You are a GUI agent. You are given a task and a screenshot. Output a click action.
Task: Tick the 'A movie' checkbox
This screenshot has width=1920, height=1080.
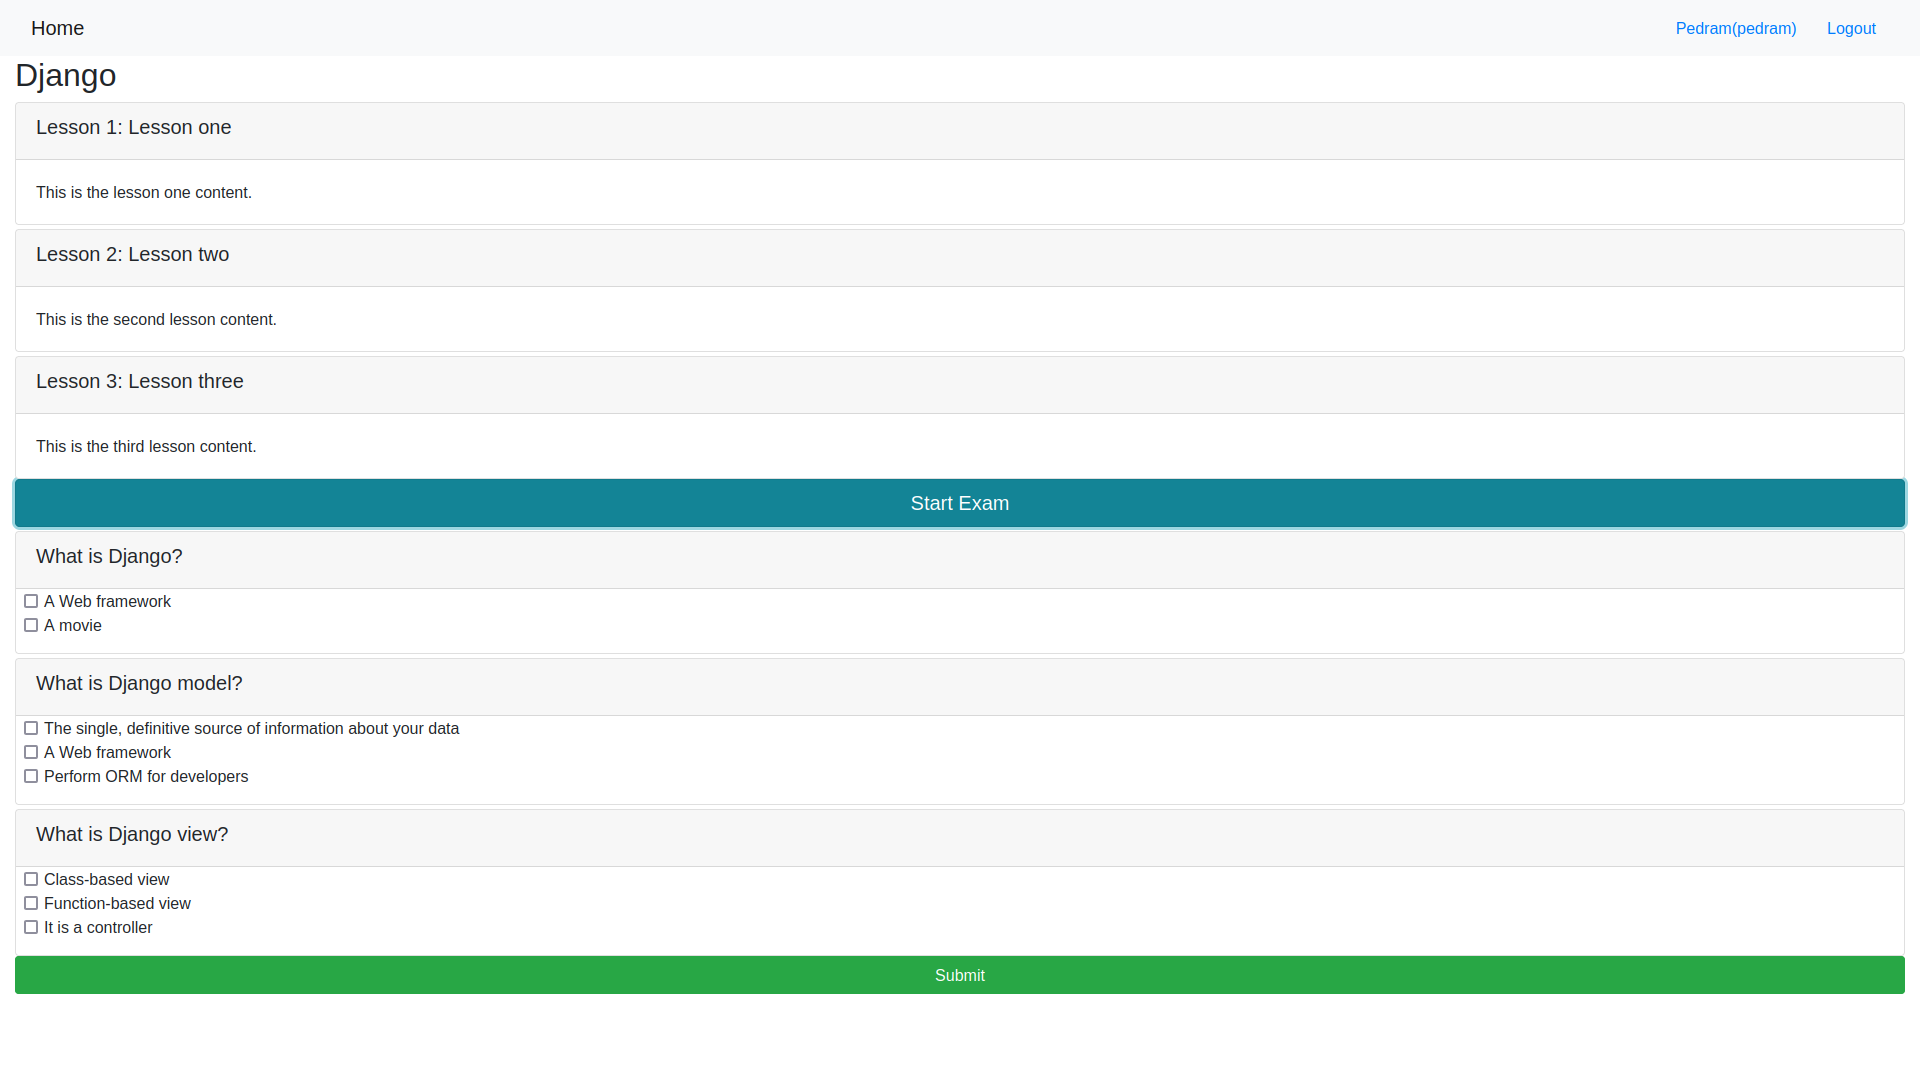click(31, 625)
